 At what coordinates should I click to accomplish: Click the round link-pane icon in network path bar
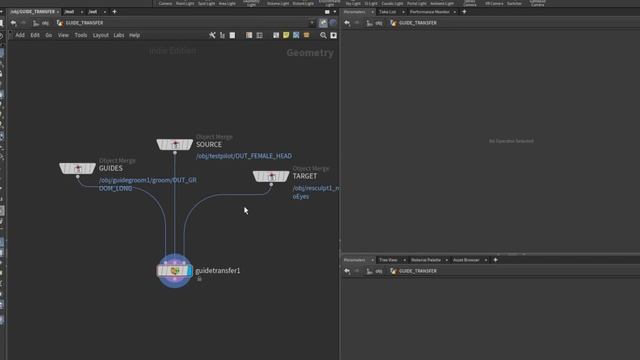tap(333, 23)
